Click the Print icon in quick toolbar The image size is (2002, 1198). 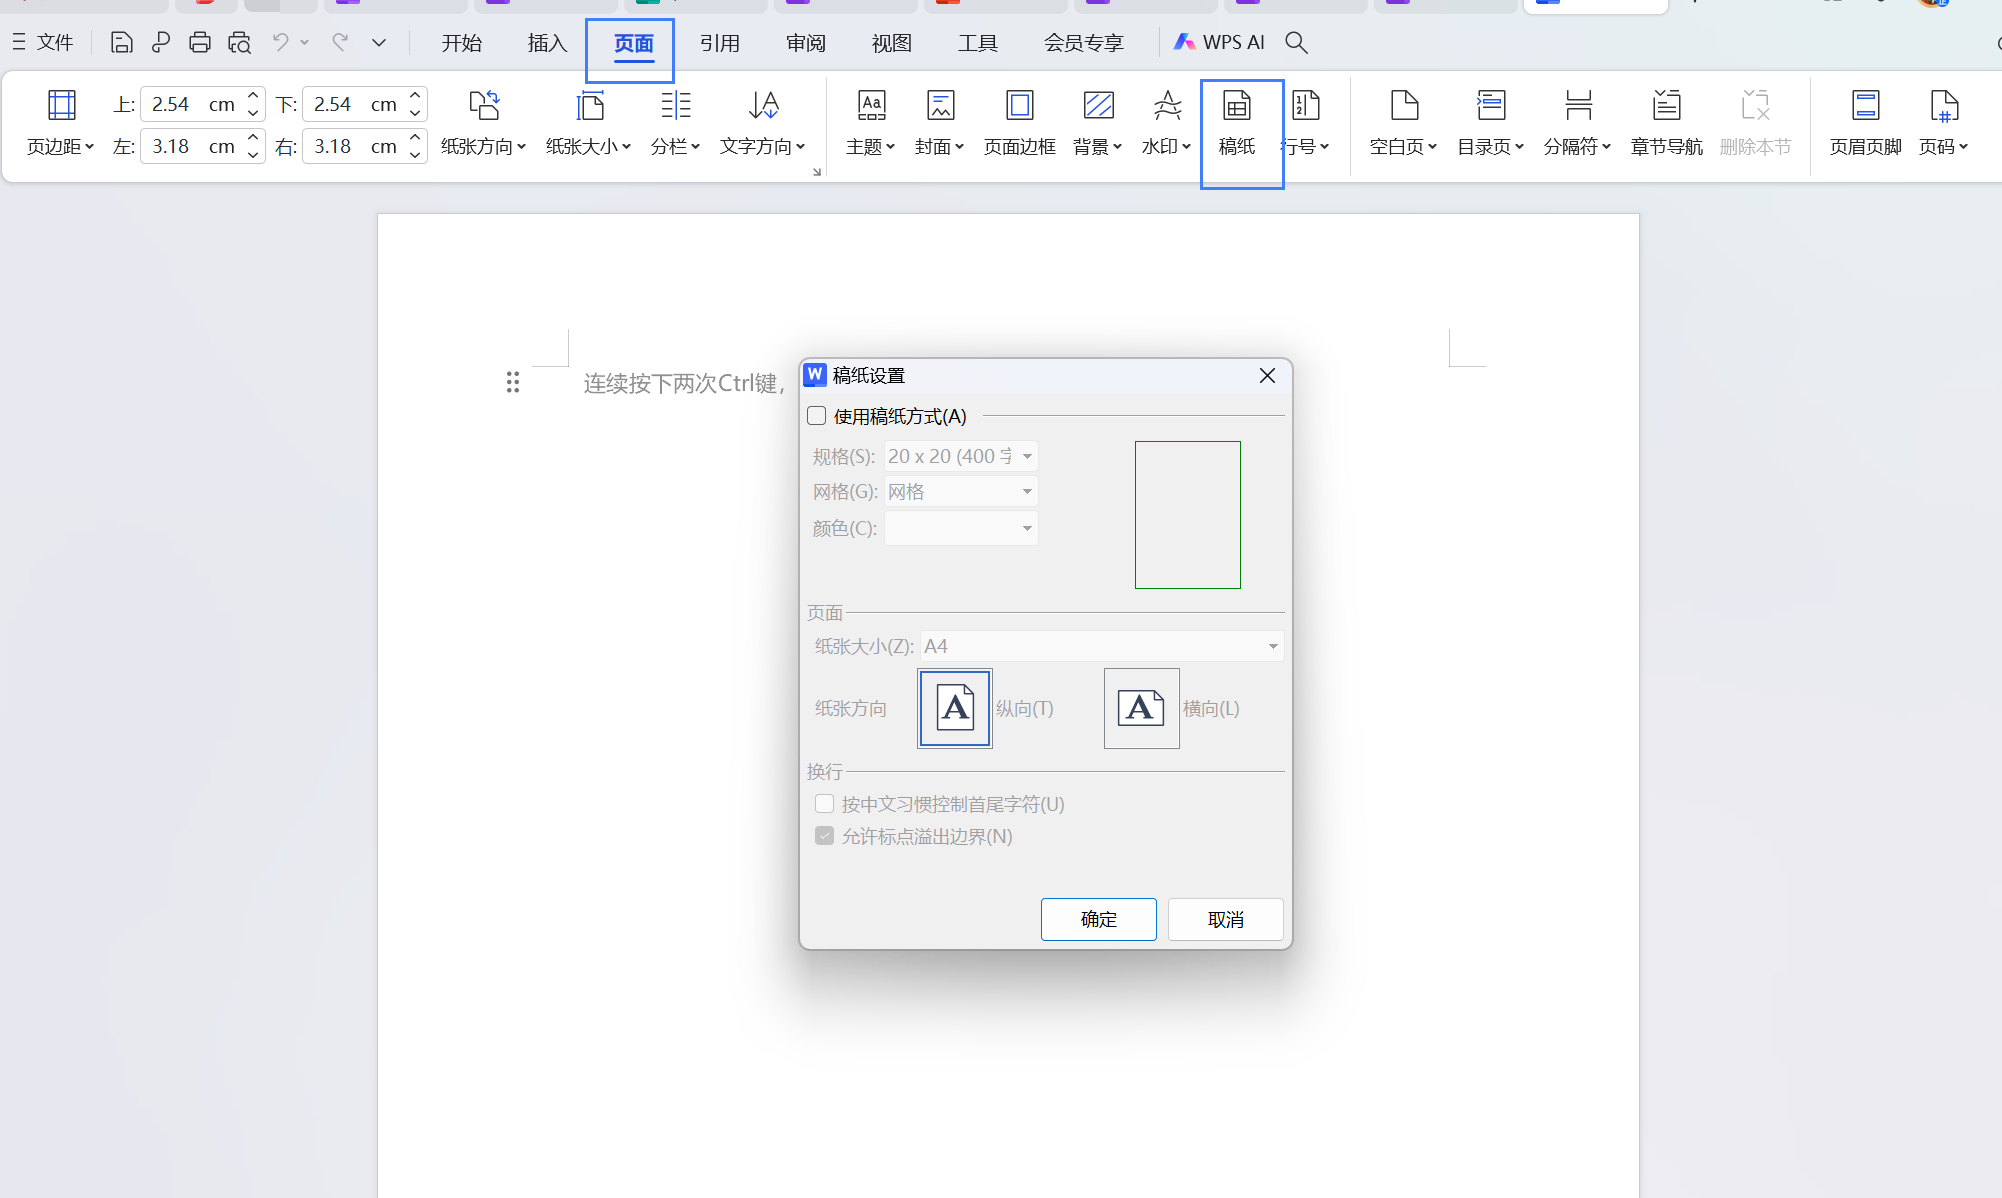coord(200,42)
